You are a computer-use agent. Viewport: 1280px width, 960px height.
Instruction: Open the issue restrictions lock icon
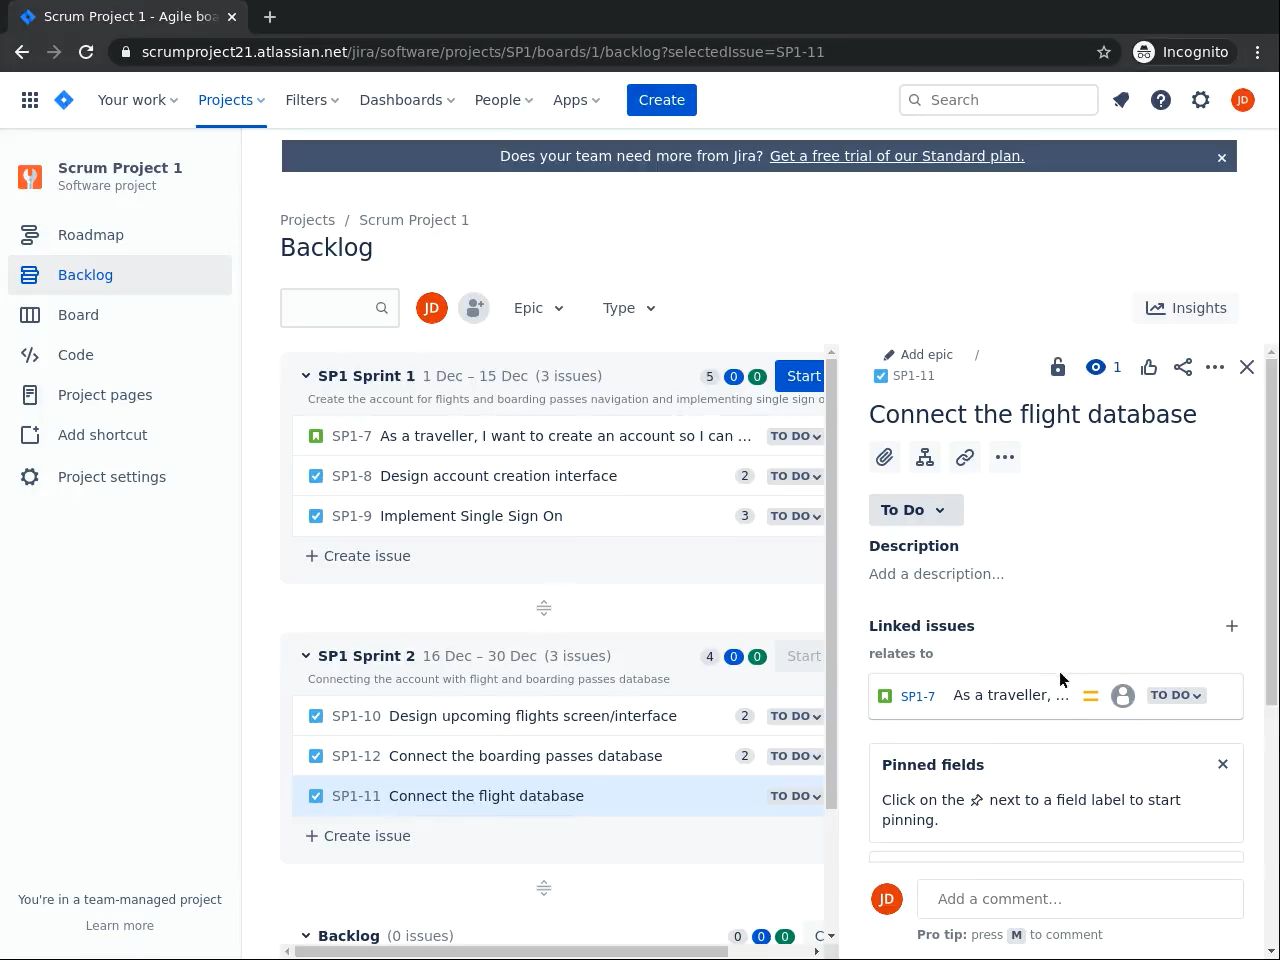[x=1058, y=367]
